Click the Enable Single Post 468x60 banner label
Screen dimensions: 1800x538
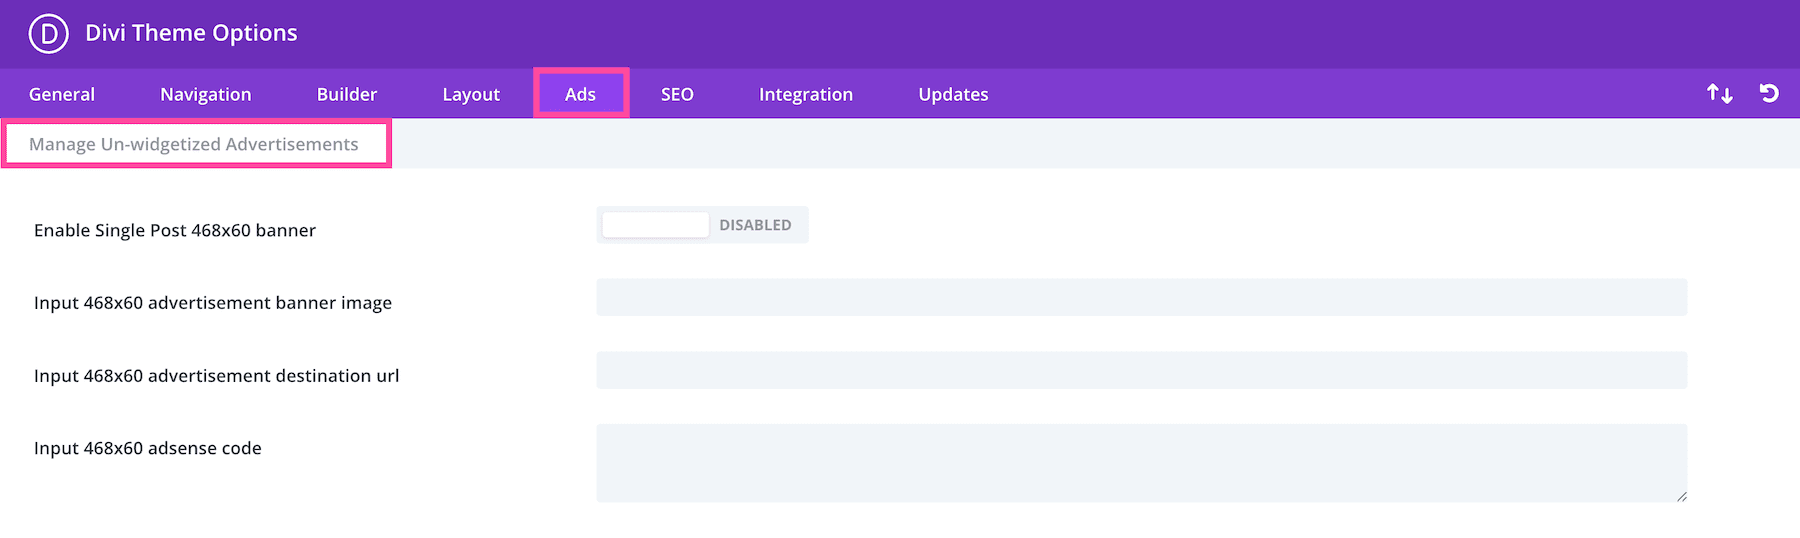click(x=175, y=230)
